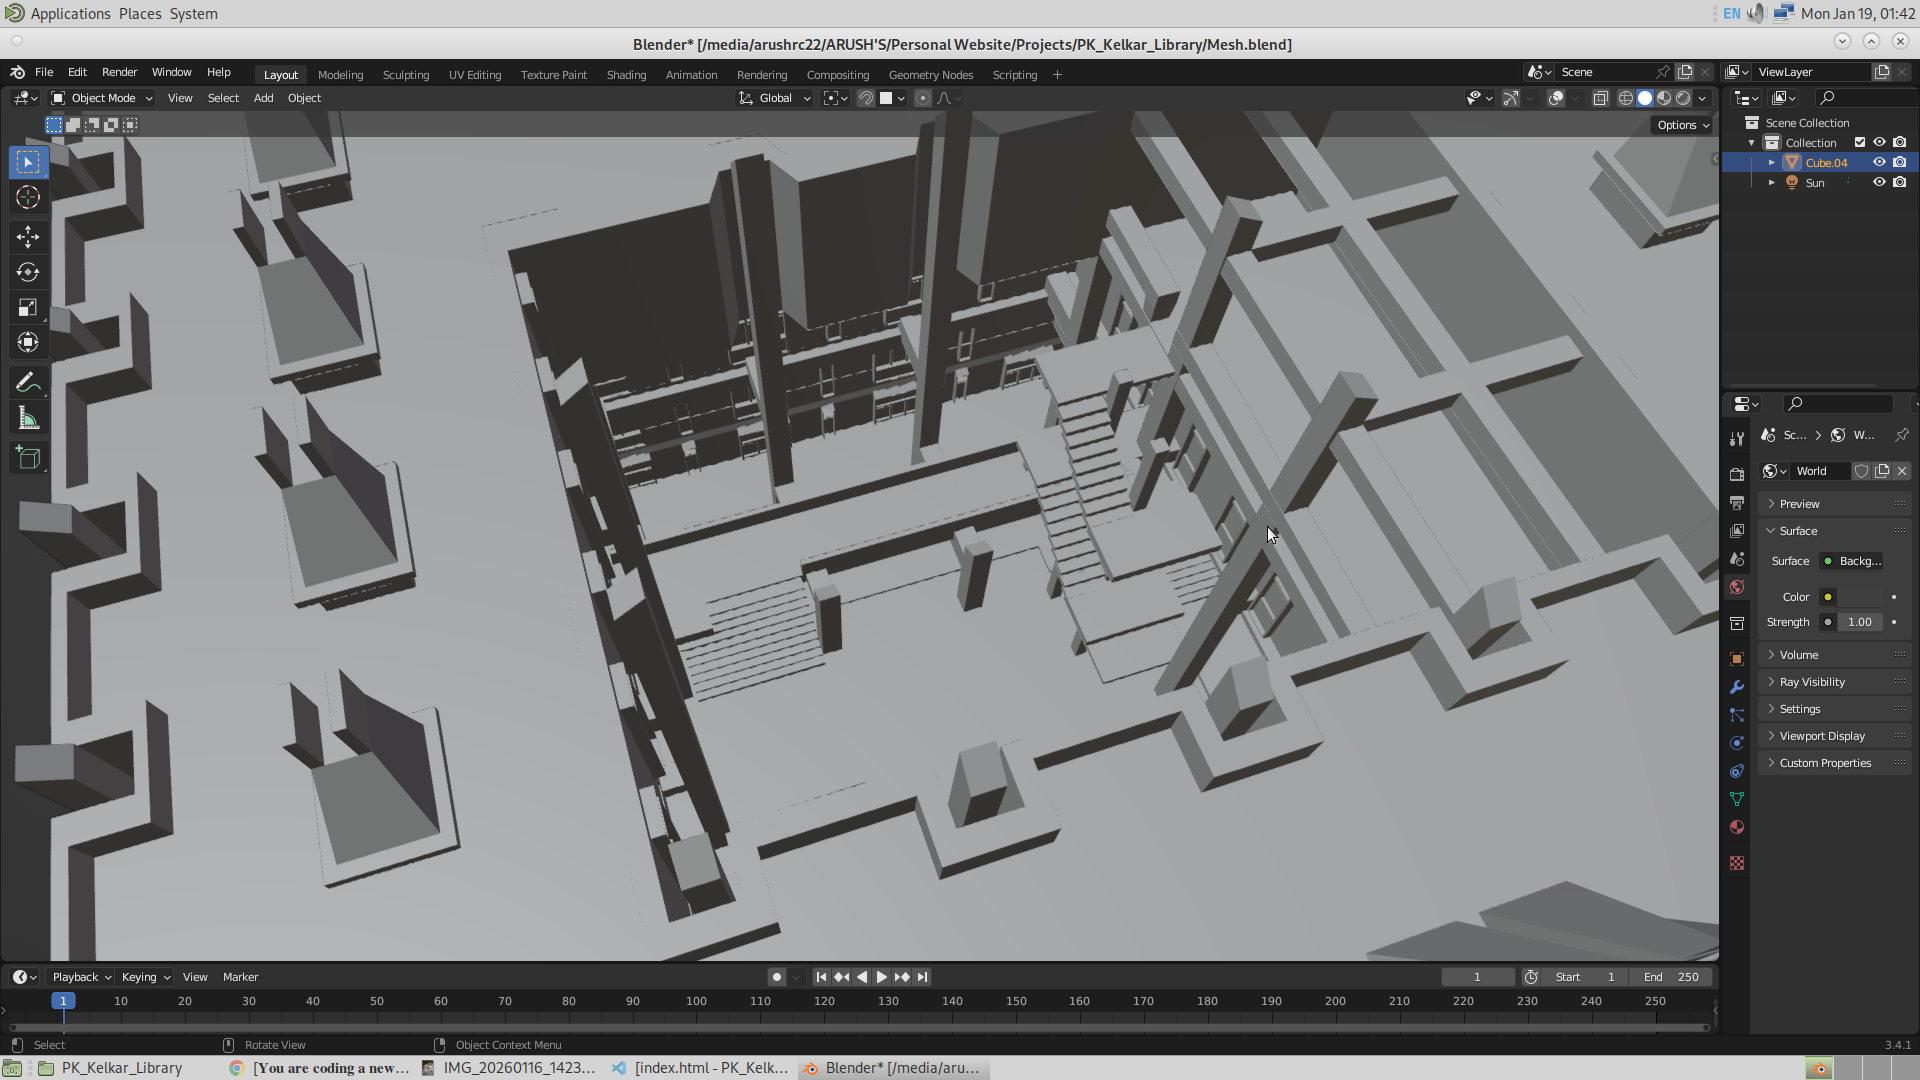Uncheck the Collection exclude checkbox
The width and height of the screenshot is (1920, 1080).
[x=1860, y=142]
